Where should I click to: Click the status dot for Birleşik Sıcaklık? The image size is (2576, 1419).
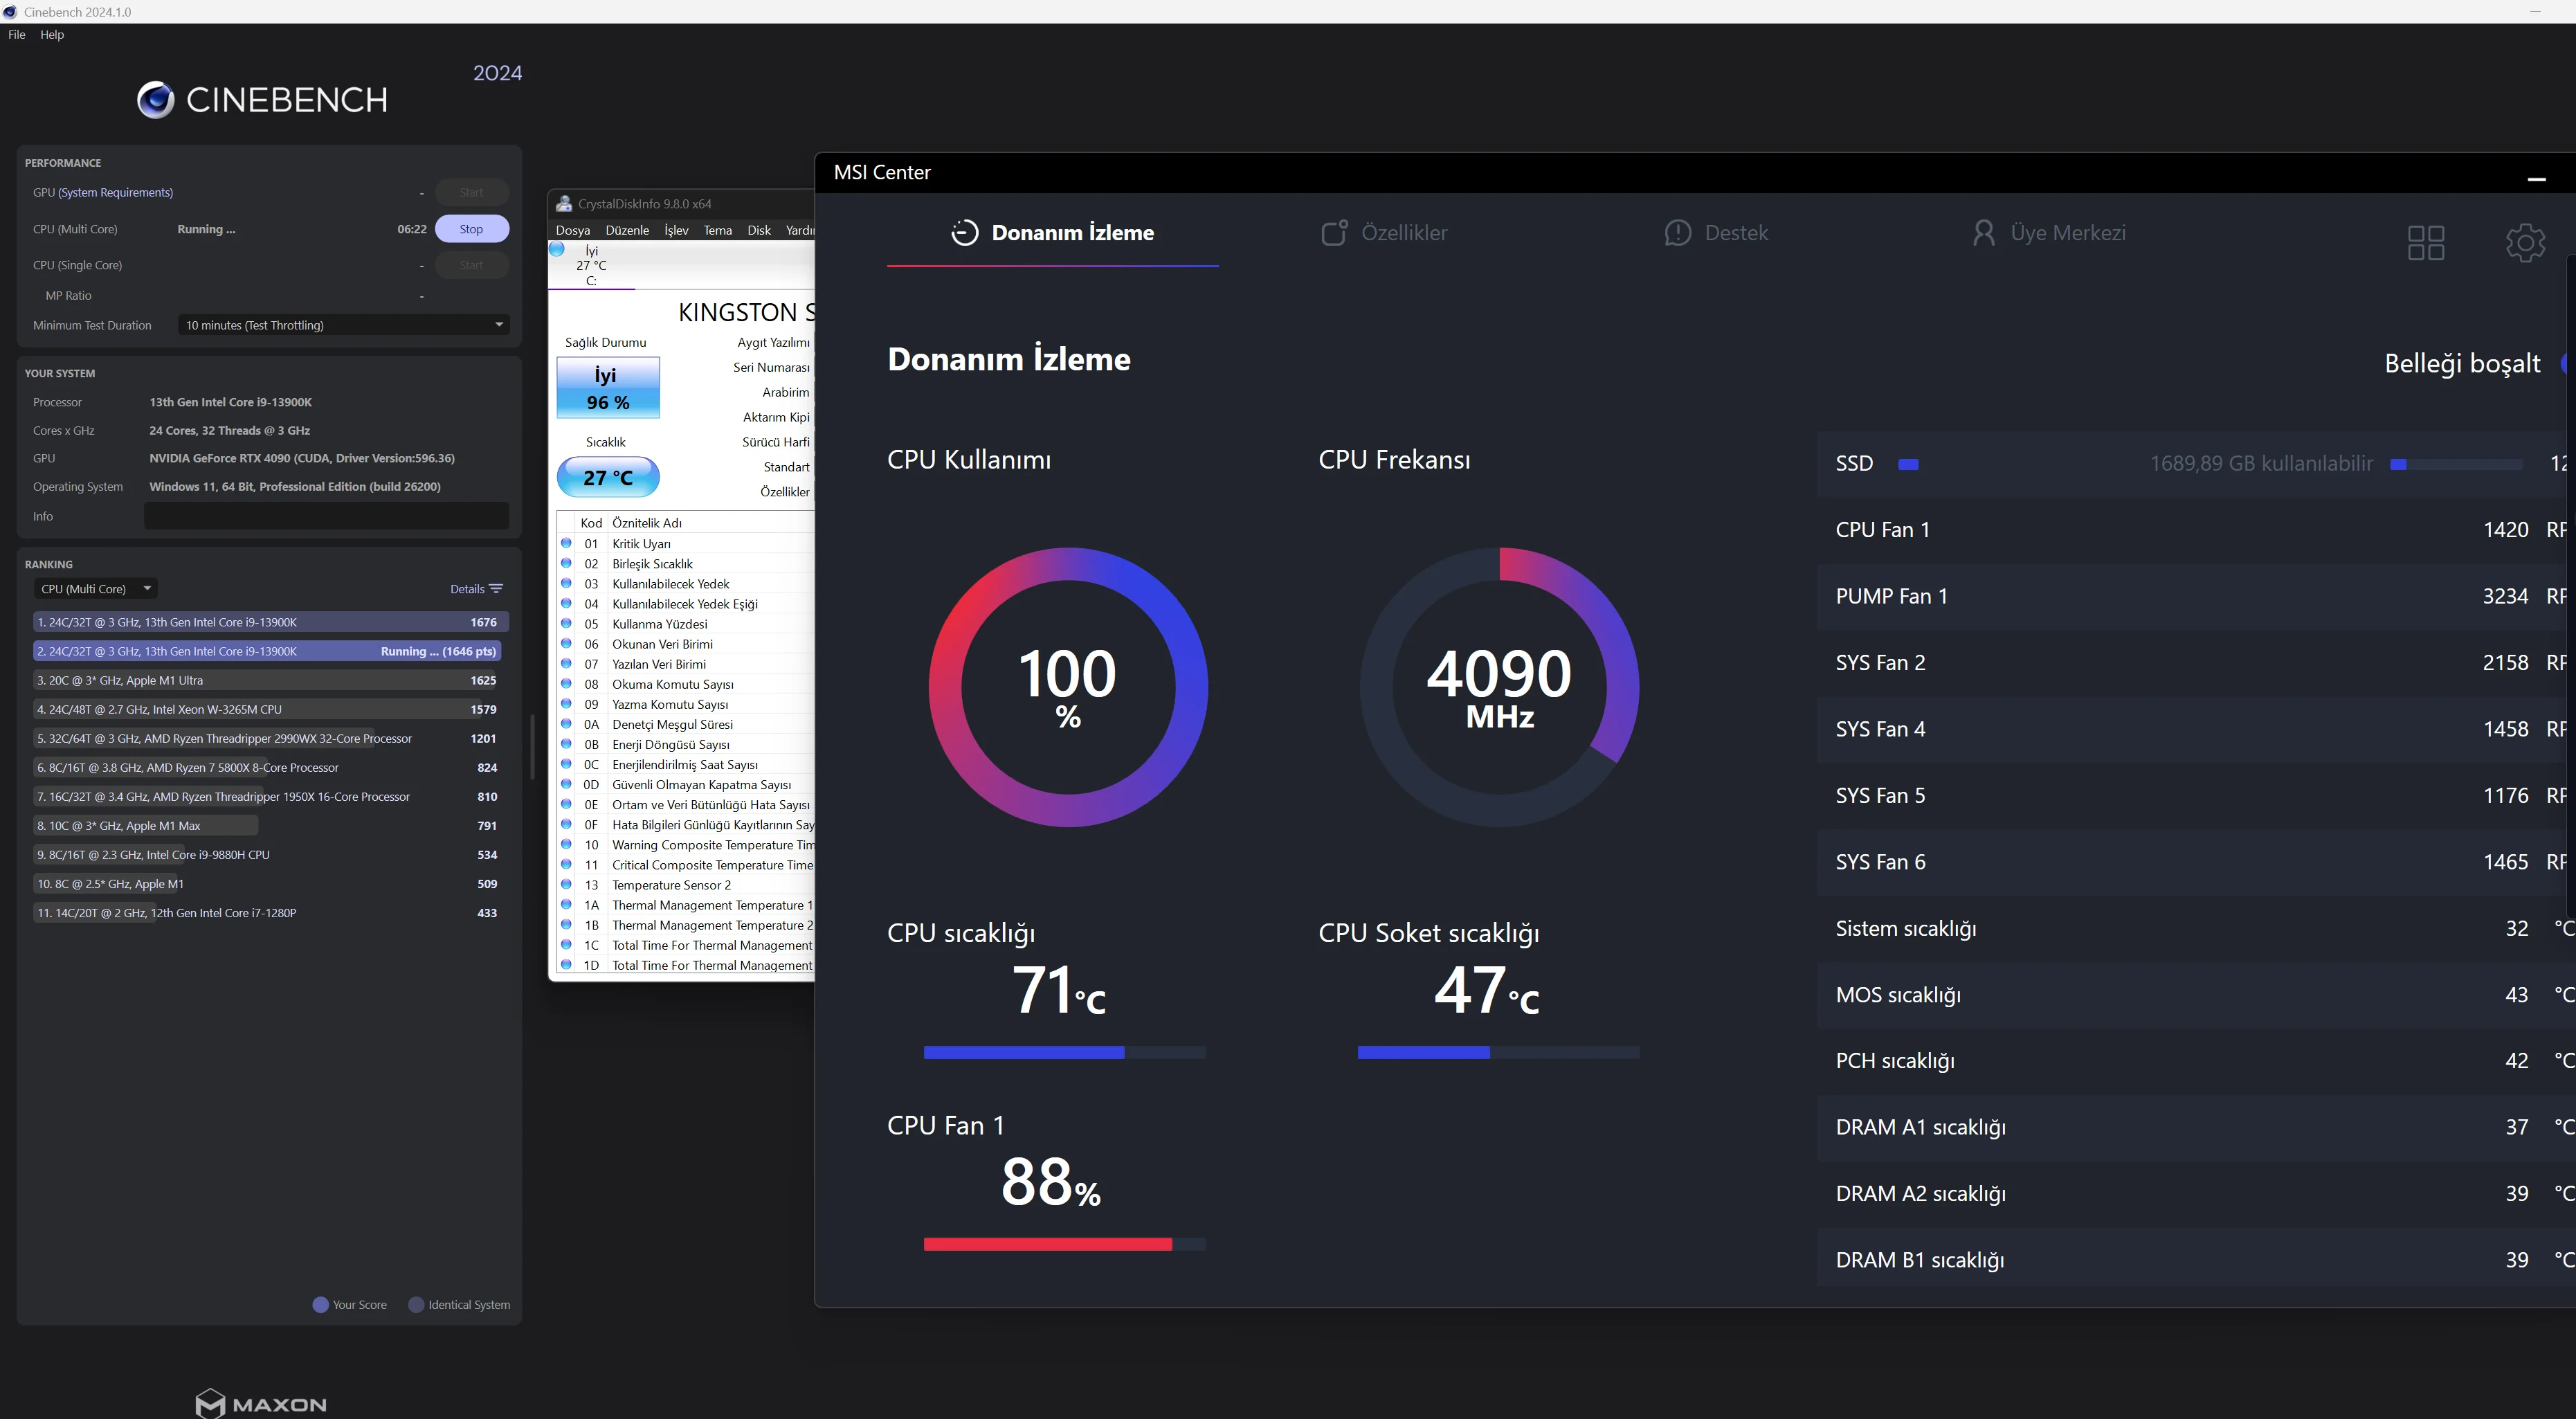[566, 563]
